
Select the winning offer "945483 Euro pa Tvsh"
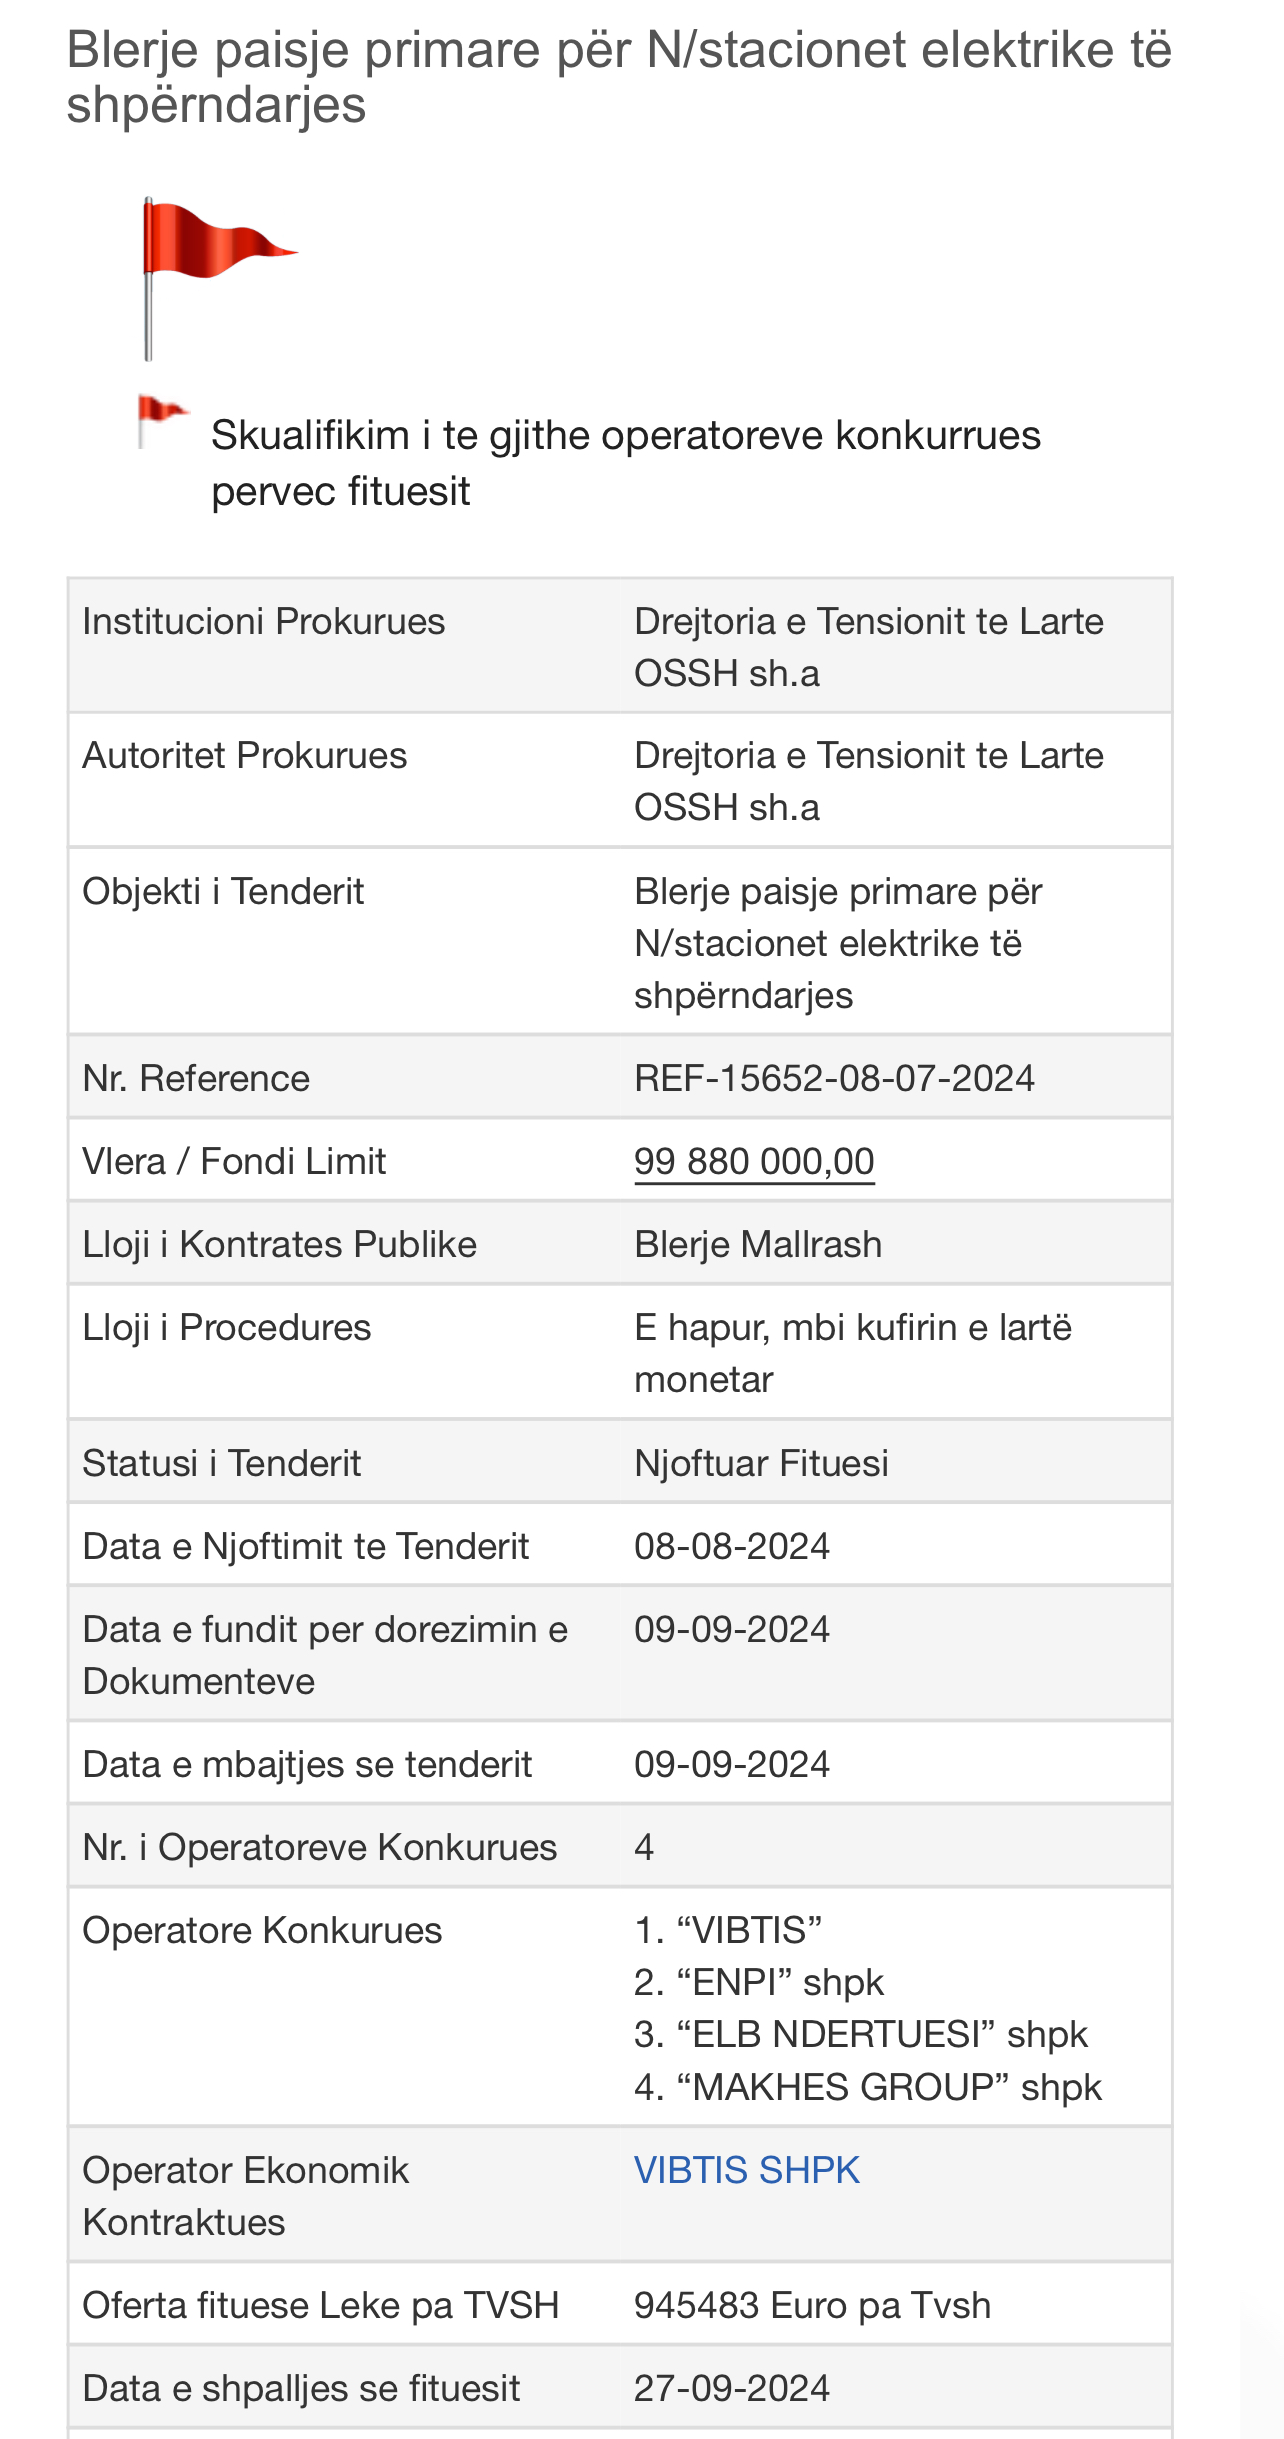[812, 2305]
